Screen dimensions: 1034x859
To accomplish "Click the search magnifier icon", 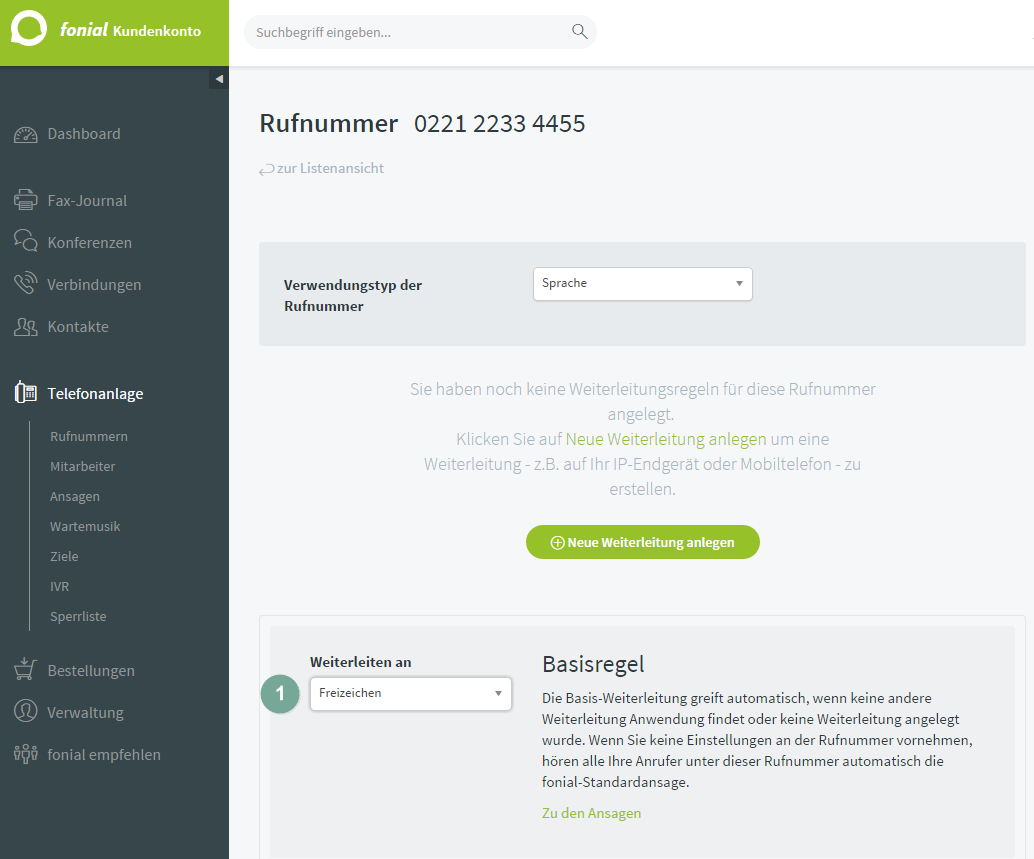I will 580,32.
